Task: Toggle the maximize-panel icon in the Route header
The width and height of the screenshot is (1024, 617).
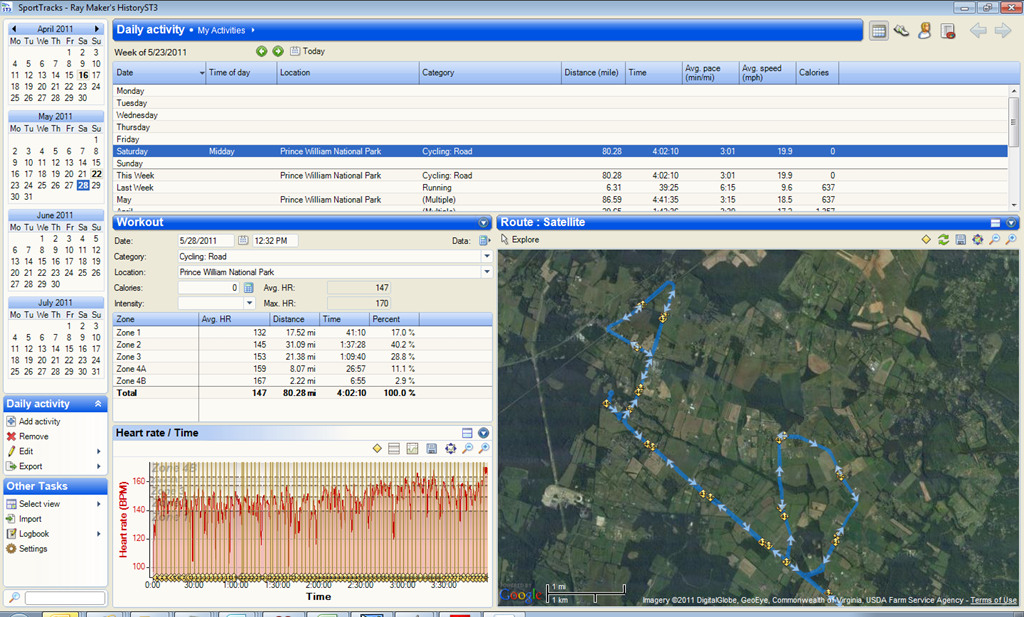Action: pos(995,223)
